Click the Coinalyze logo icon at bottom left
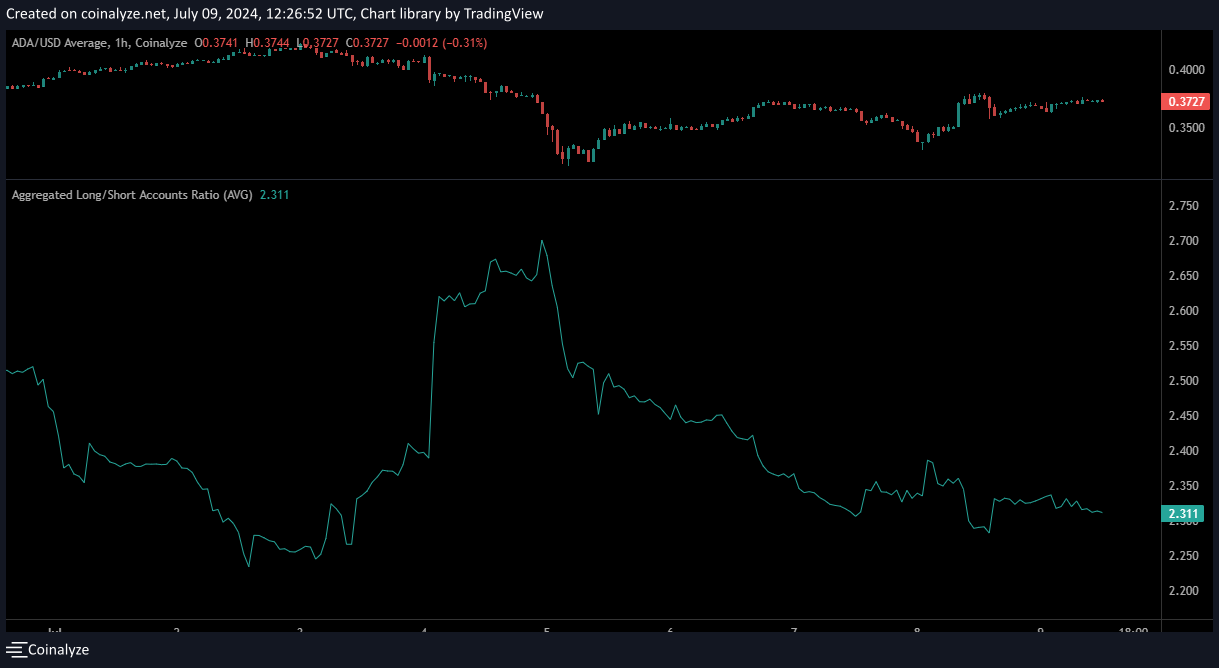1219x668 pixels. [x=16, y=649]
